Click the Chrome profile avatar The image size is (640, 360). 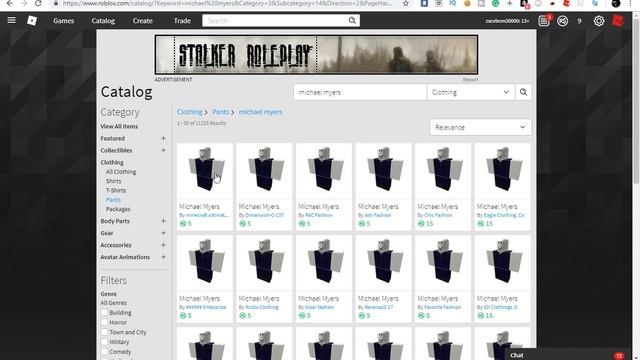coord(616,4)
